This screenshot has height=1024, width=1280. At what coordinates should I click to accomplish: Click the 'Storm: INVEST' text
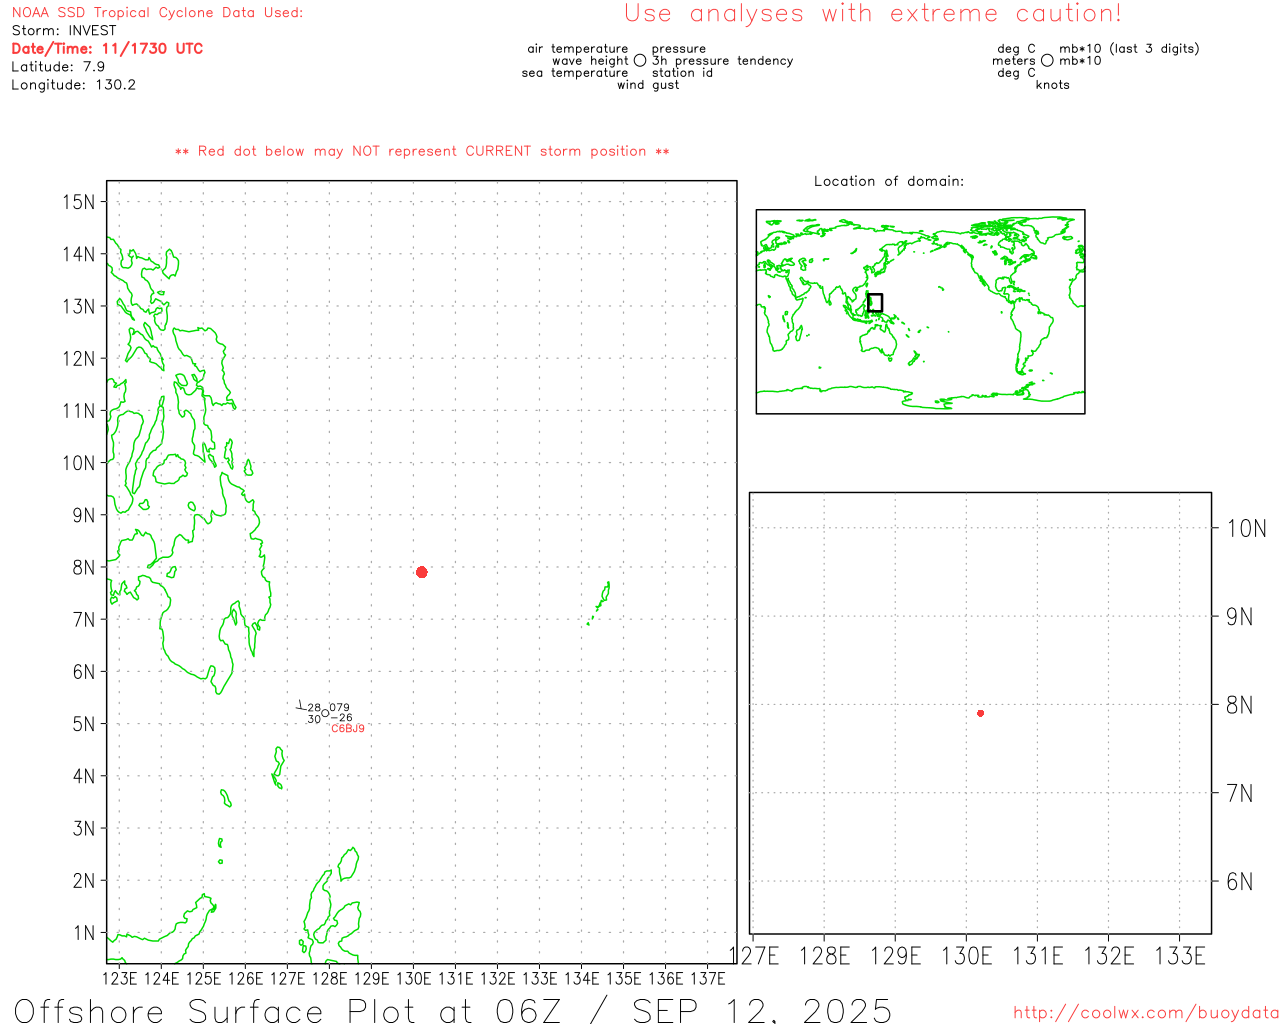pyautogui.click(x=64, y=31)
